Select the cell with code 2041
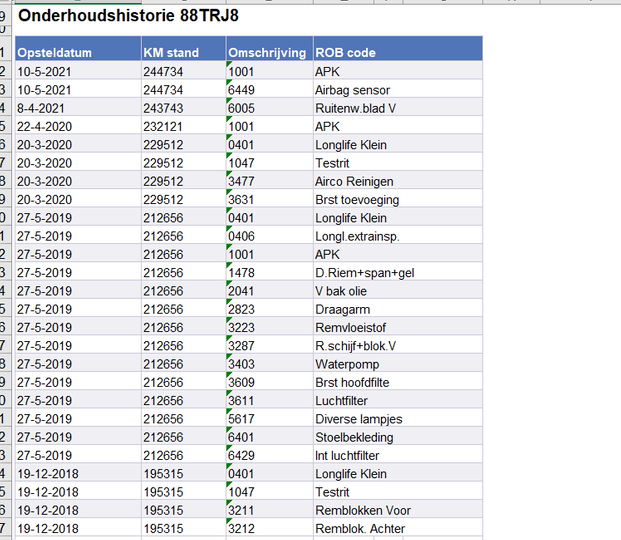621x540 pixels. [269, 291]
